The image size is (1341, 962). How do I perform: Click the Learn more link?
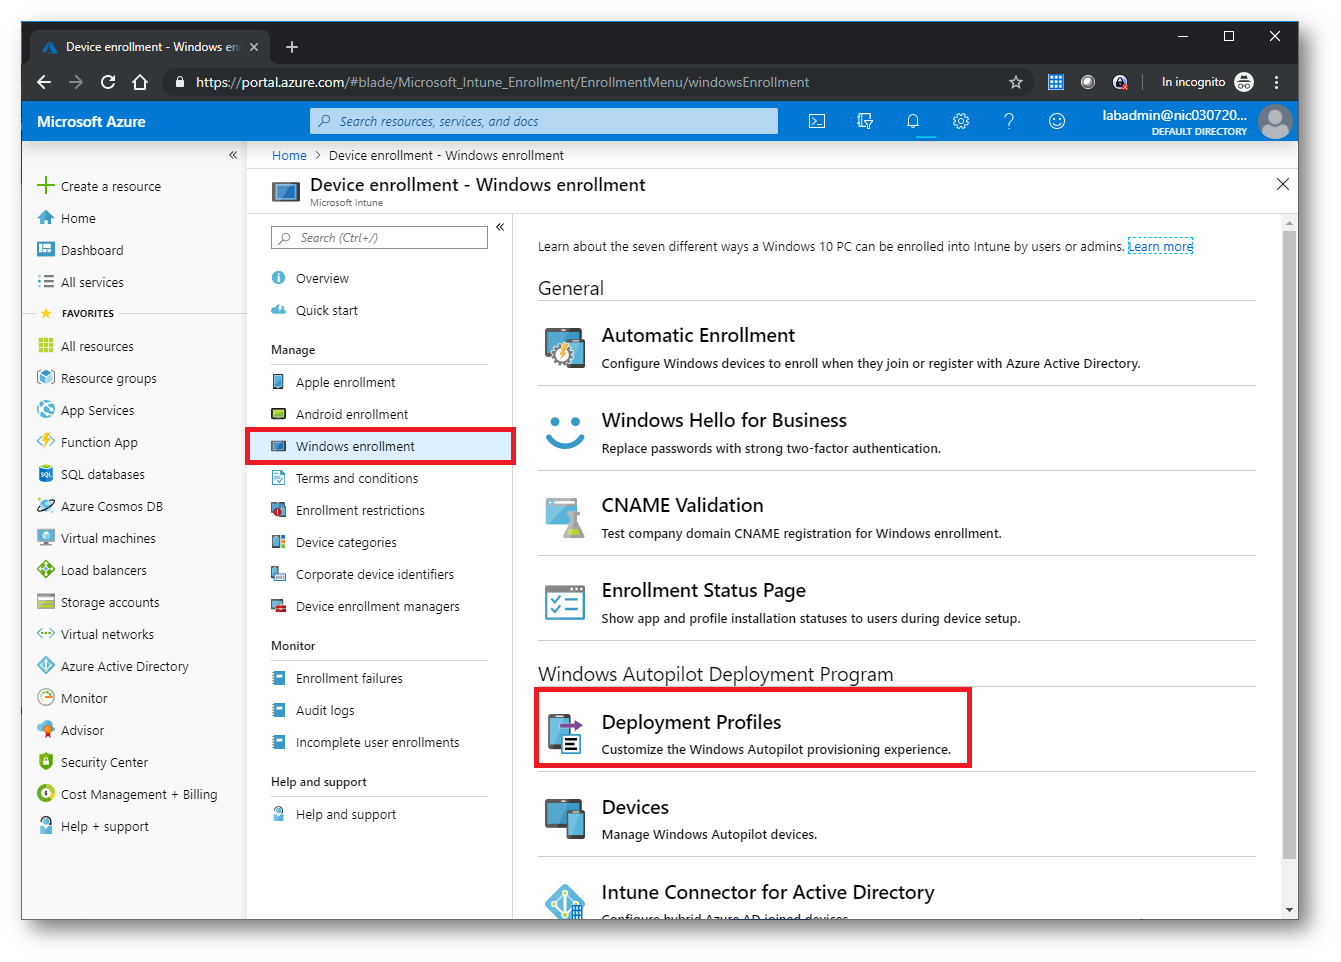click(1160, 246)
